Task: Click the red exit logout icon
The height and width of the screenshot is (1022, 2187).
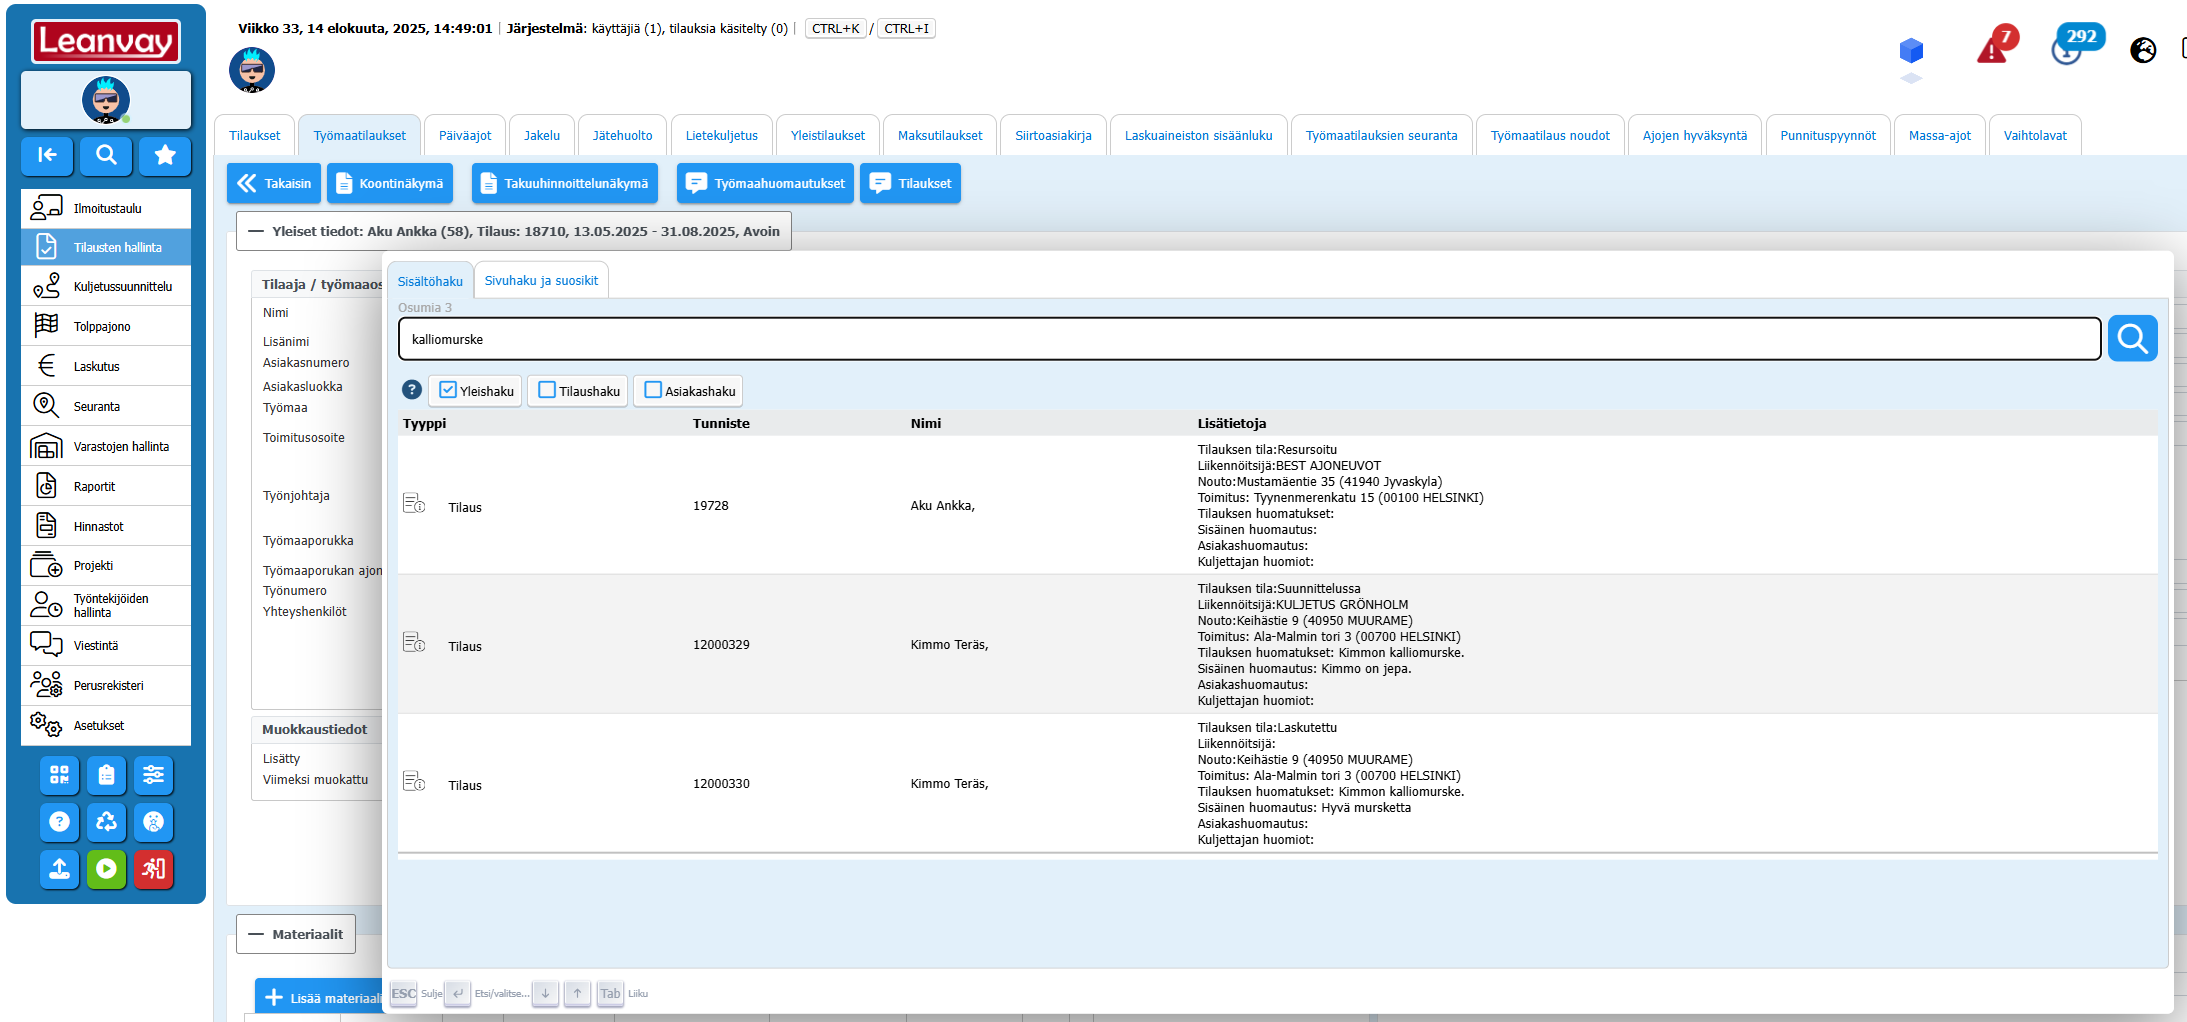Action: tap(153, 869)
